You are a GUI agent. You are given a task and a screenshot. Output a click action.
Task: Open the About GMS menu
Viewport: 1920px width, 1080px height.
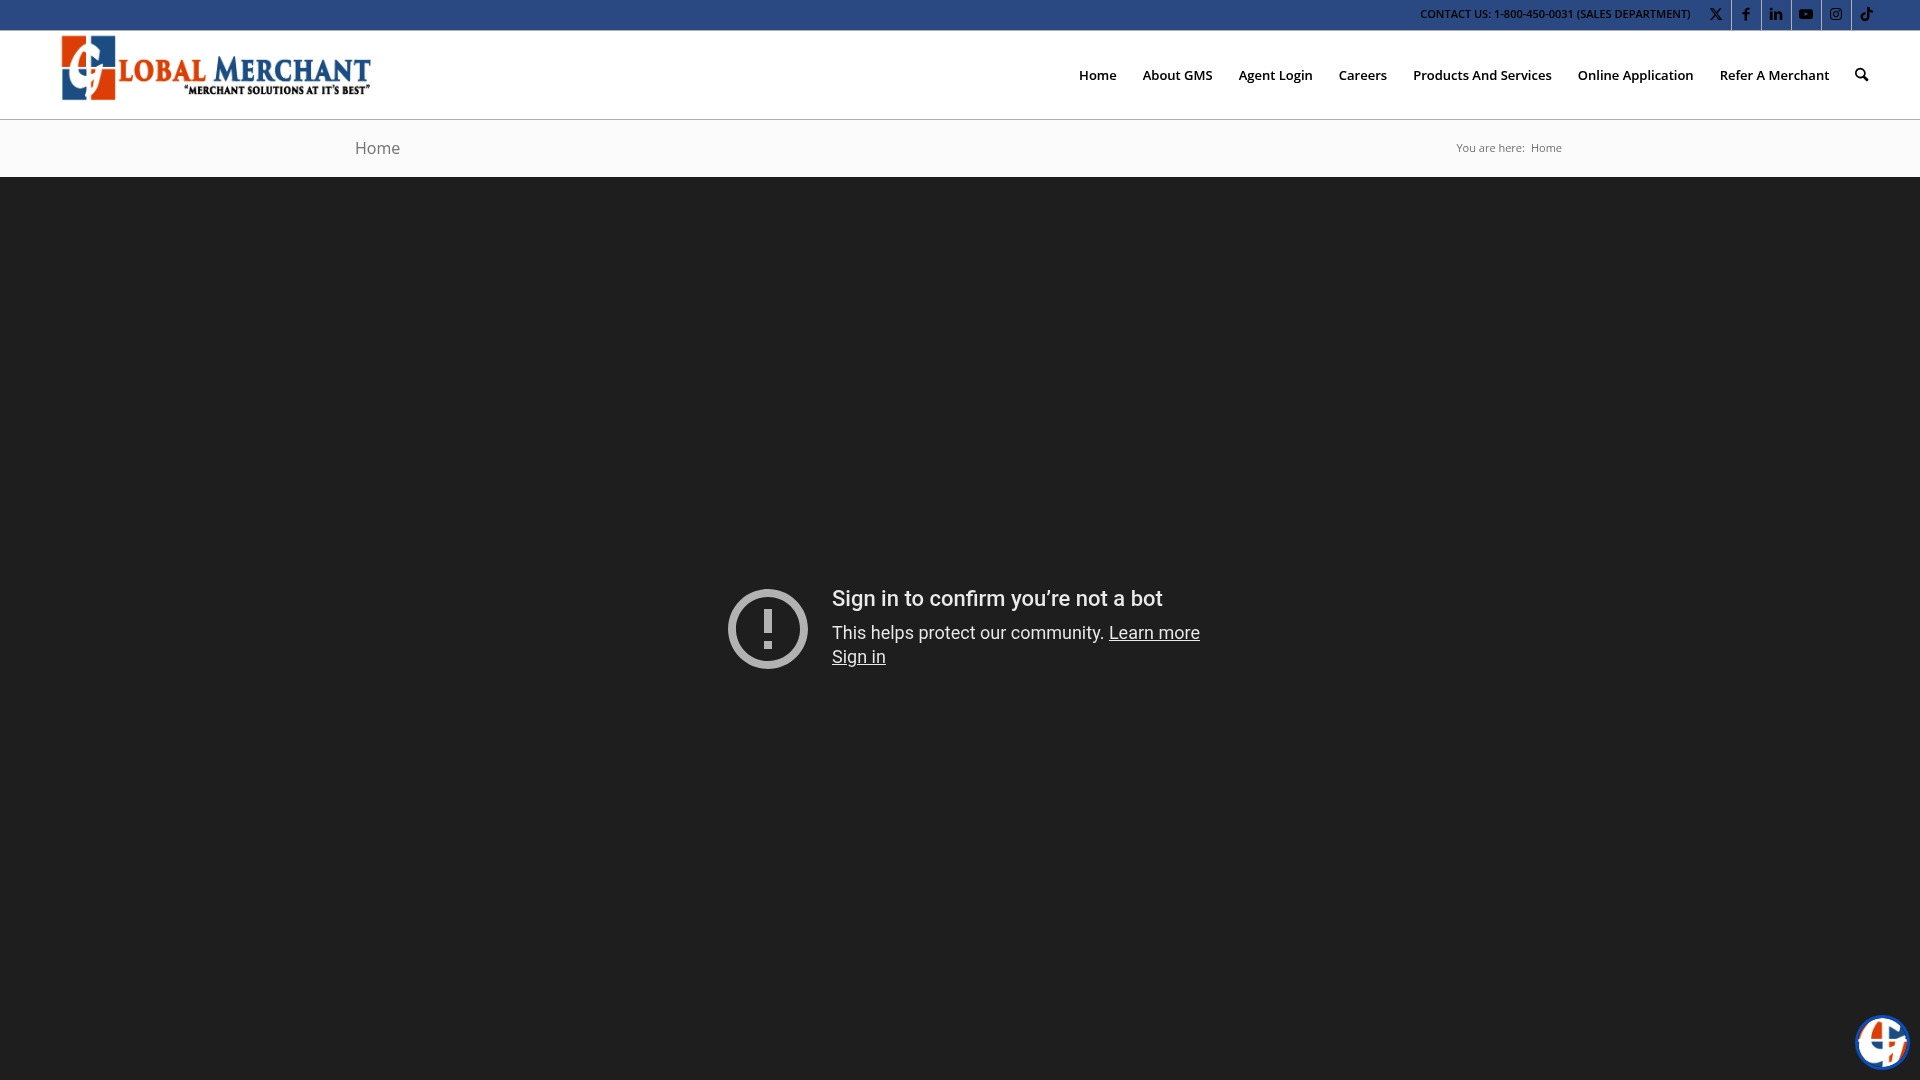point(1177,75)
